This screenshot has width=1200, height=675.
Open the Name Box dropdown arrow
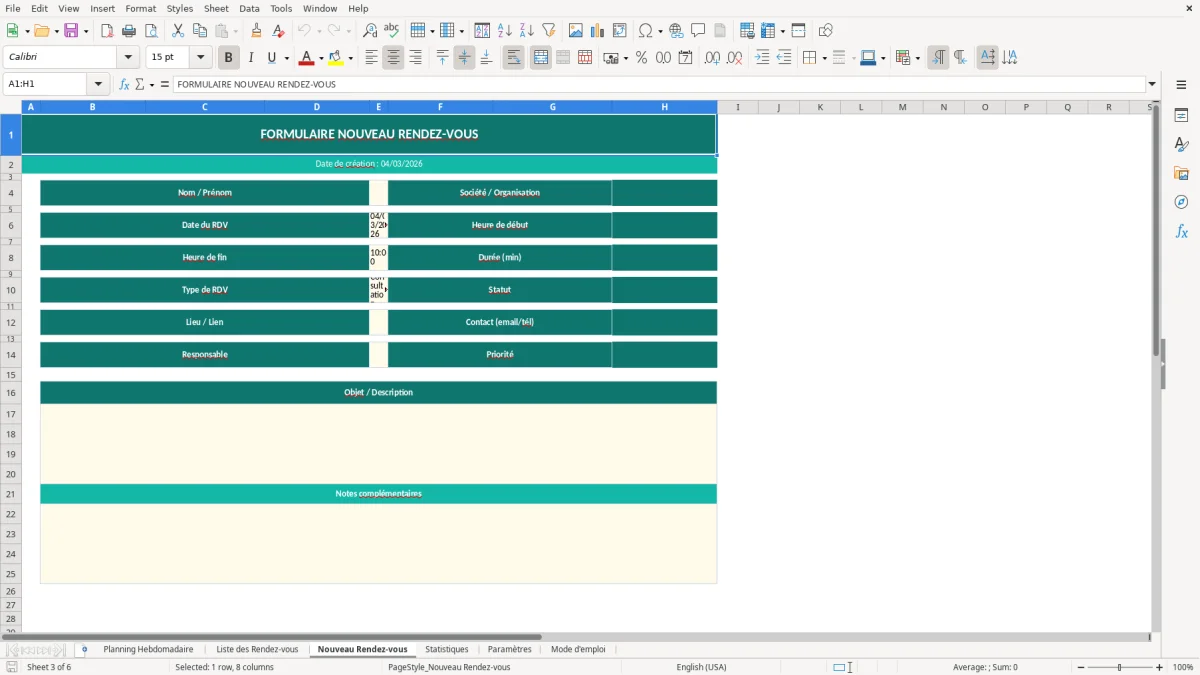click(x=98, y=84)
